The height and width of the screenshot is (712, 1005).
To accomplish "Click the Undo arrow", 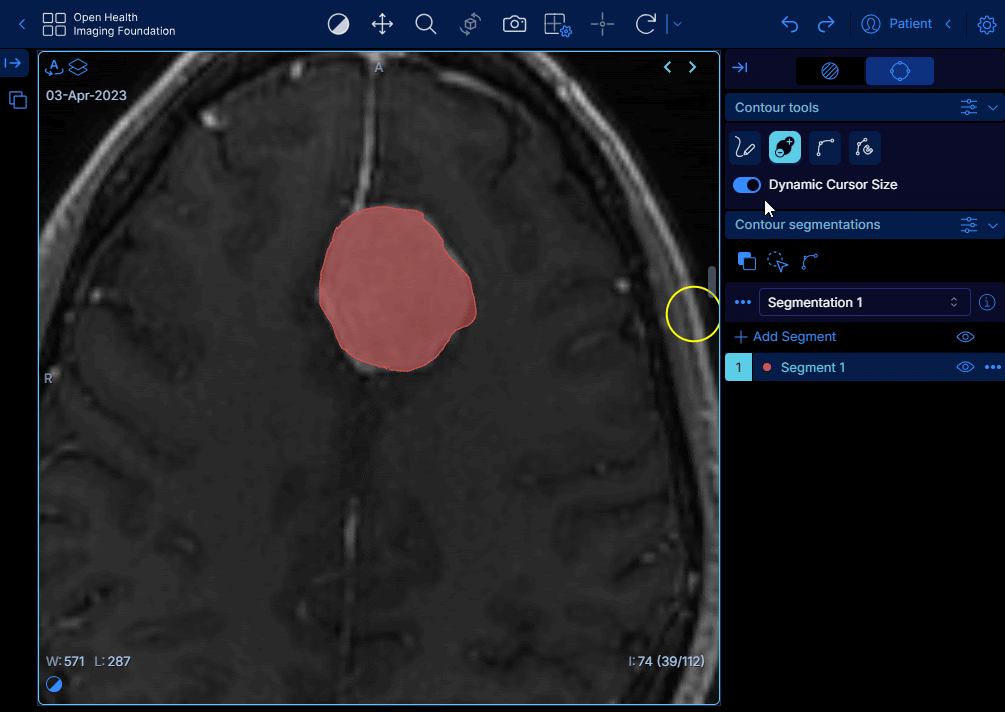I will pyautogui.click(x=790, y=24).
